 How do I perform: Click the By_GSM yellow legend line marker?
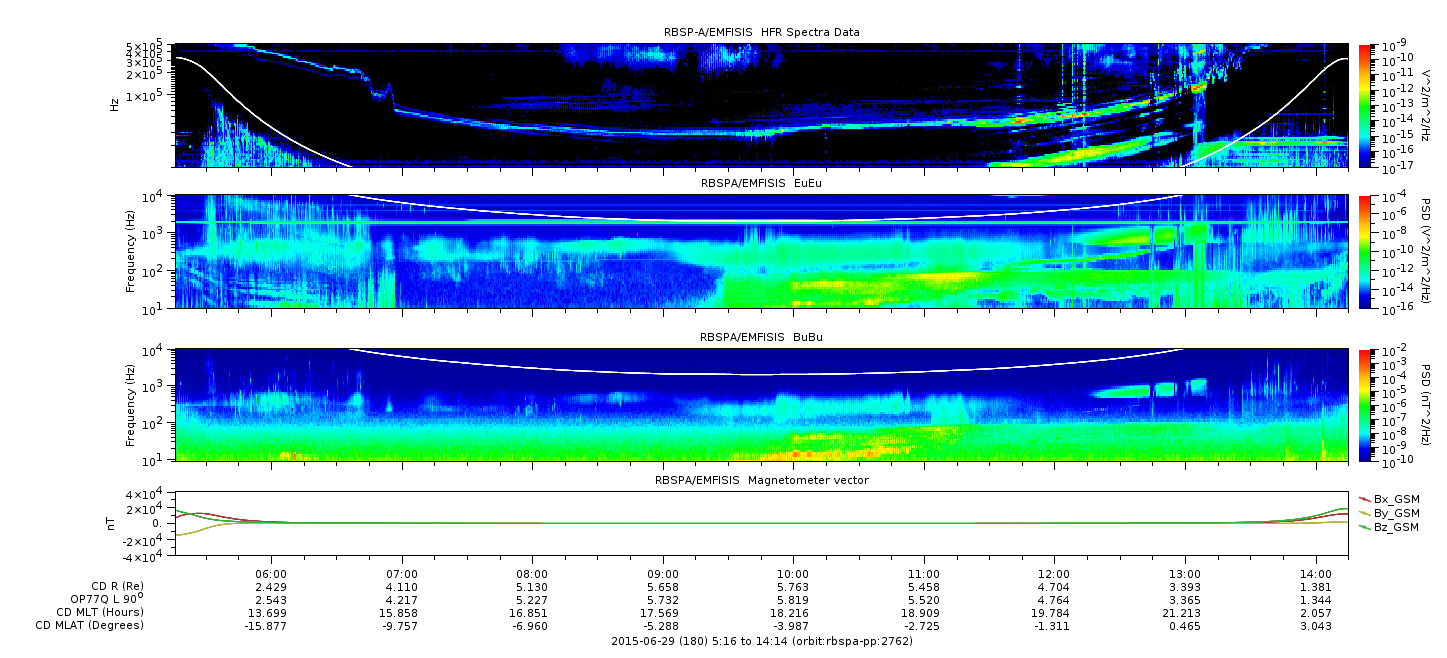point(1365,513)
